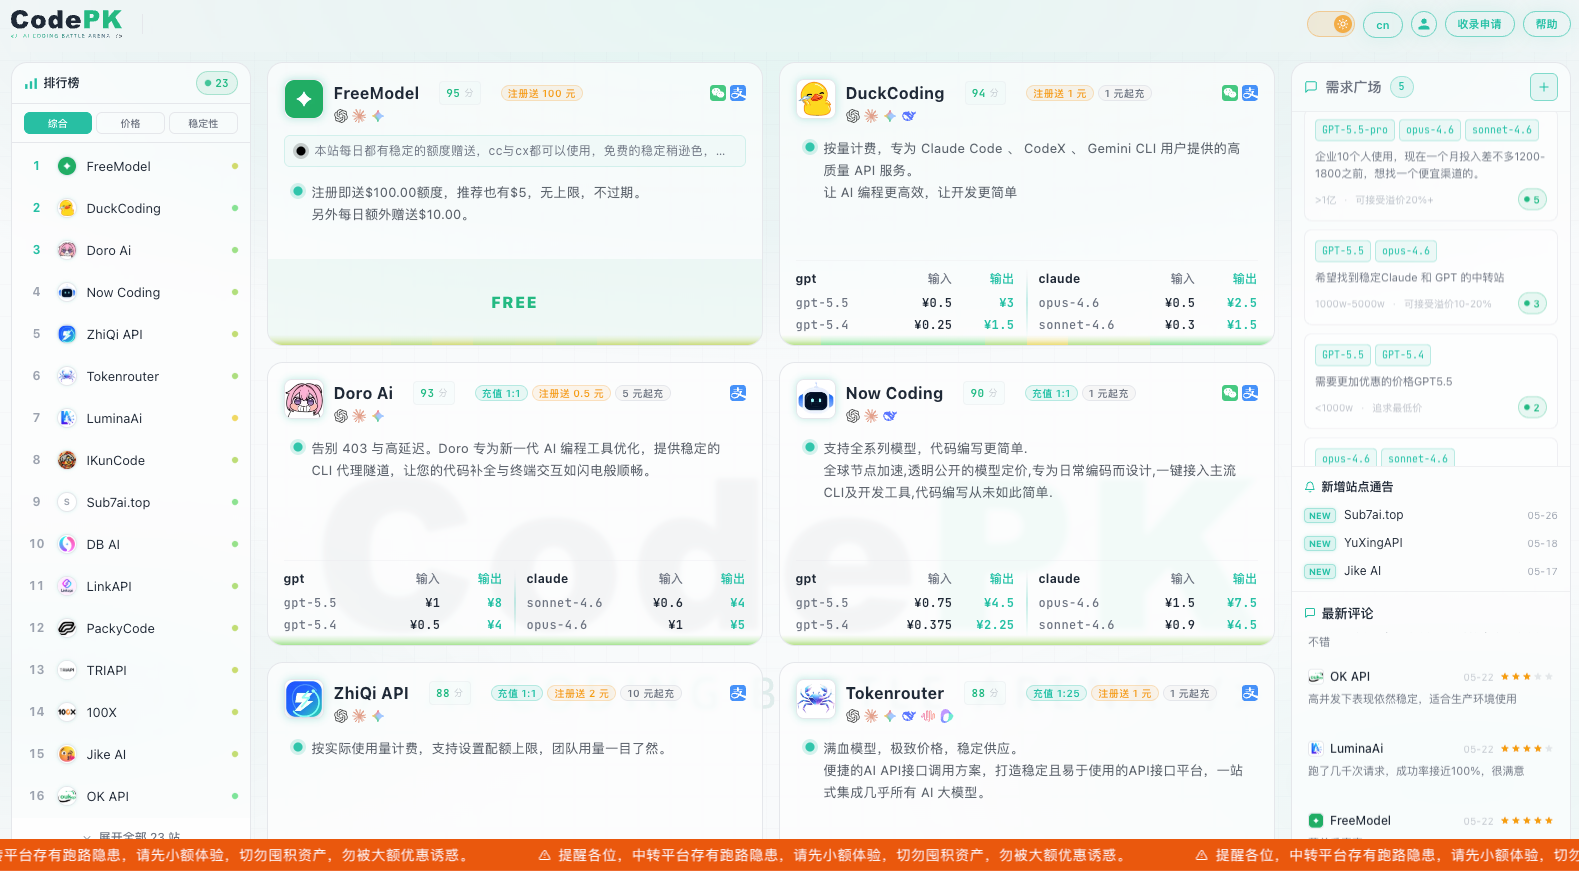1579x871 pixels.
Task: Select the 价格 ranking tab
Action: (x=130, y=123)
